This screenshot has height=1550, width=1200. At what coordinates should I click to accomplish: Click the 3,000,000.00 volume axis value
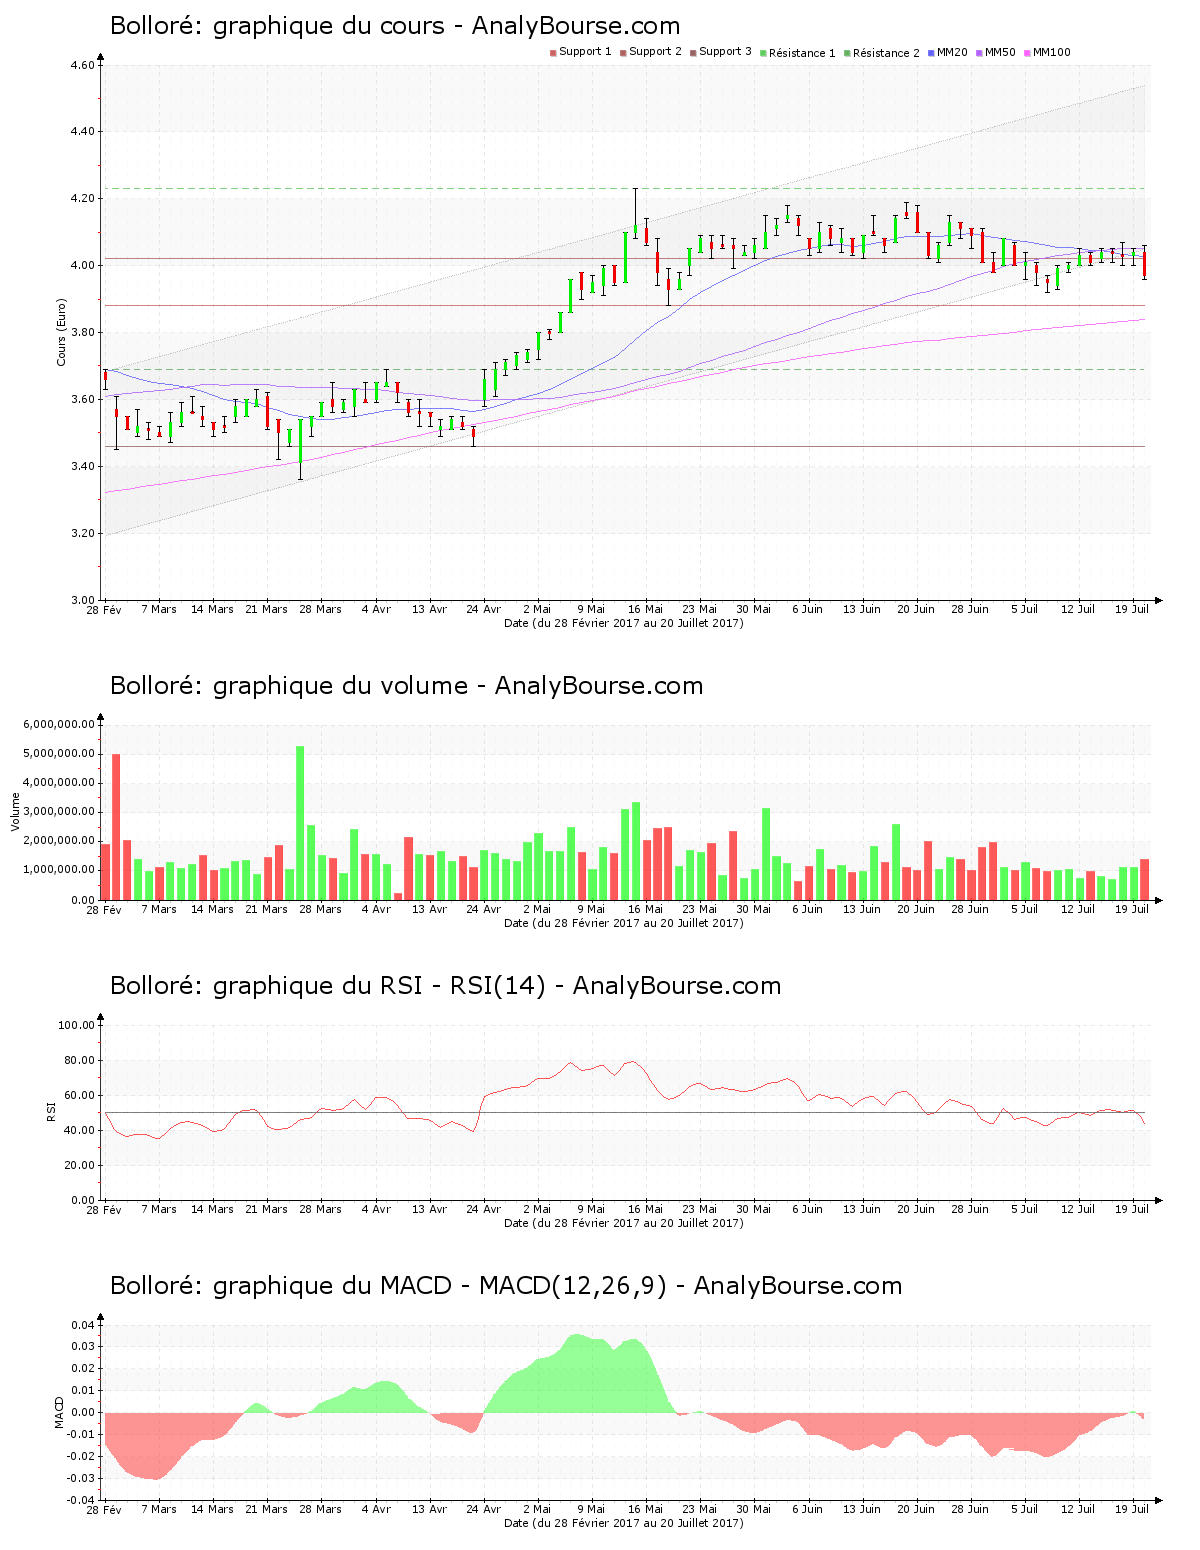click(x=59, y=812)
